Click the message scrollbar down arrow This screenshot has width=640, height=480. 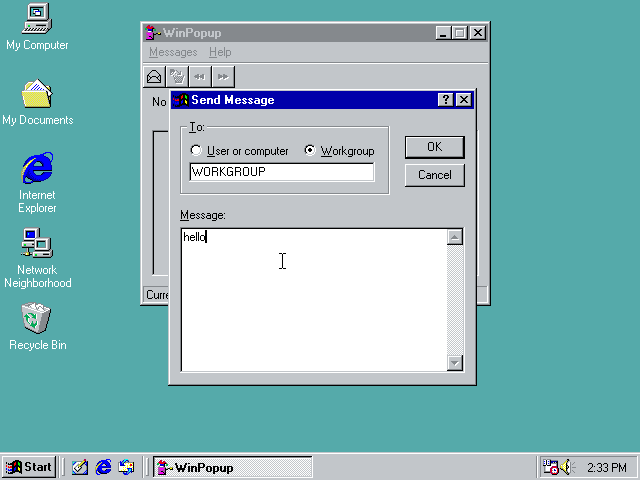pyautogui.click(x=455, y=363)
